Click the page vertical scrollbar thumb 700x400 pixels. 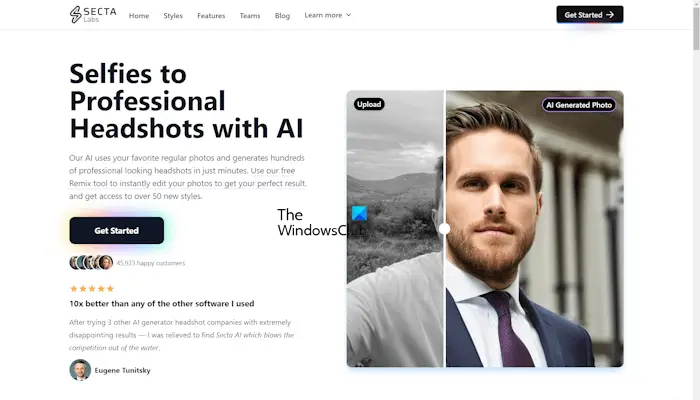(x=696, y=29)
